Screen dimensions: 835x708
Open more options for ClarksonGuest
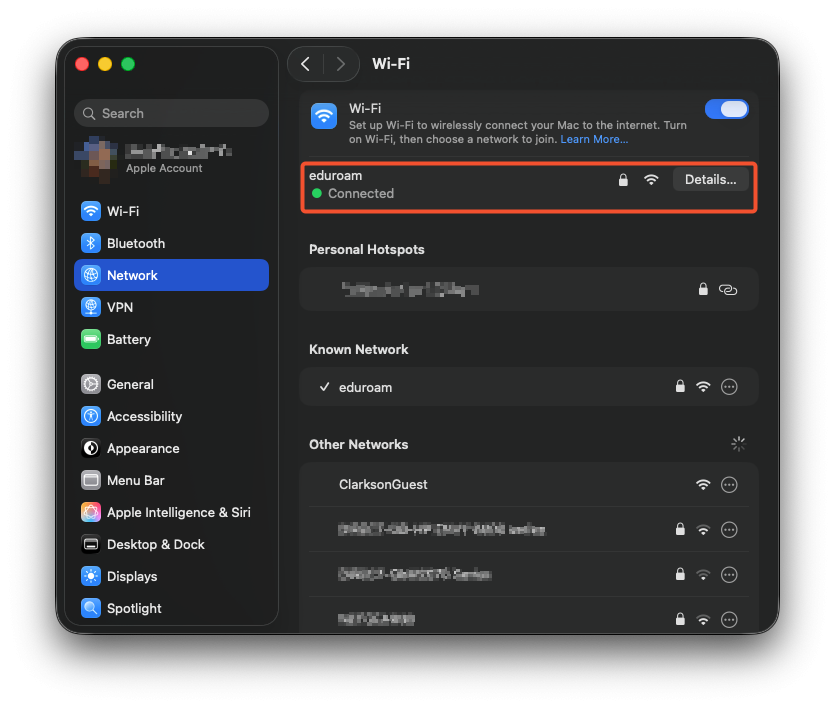coord(729,485)
